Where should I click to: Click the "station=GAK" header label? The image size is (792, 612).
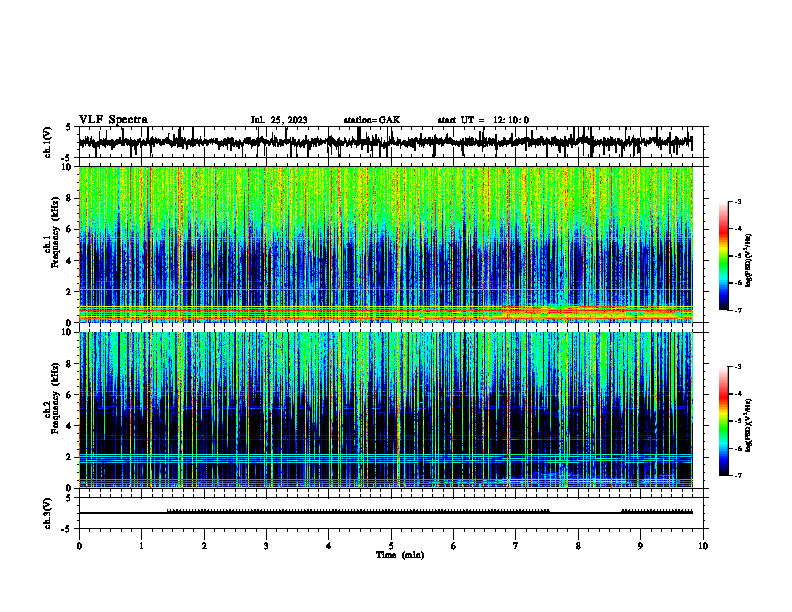(x=372, y=120)
